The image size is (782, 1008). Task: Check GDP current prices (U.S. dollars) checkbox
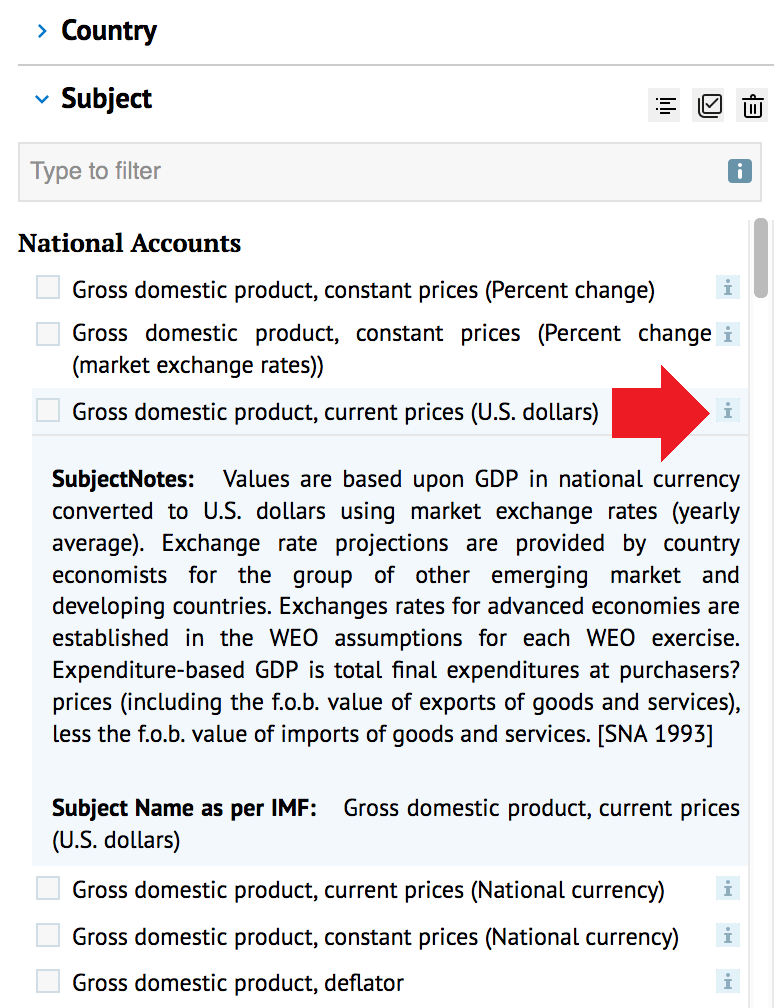pos(48,410)
